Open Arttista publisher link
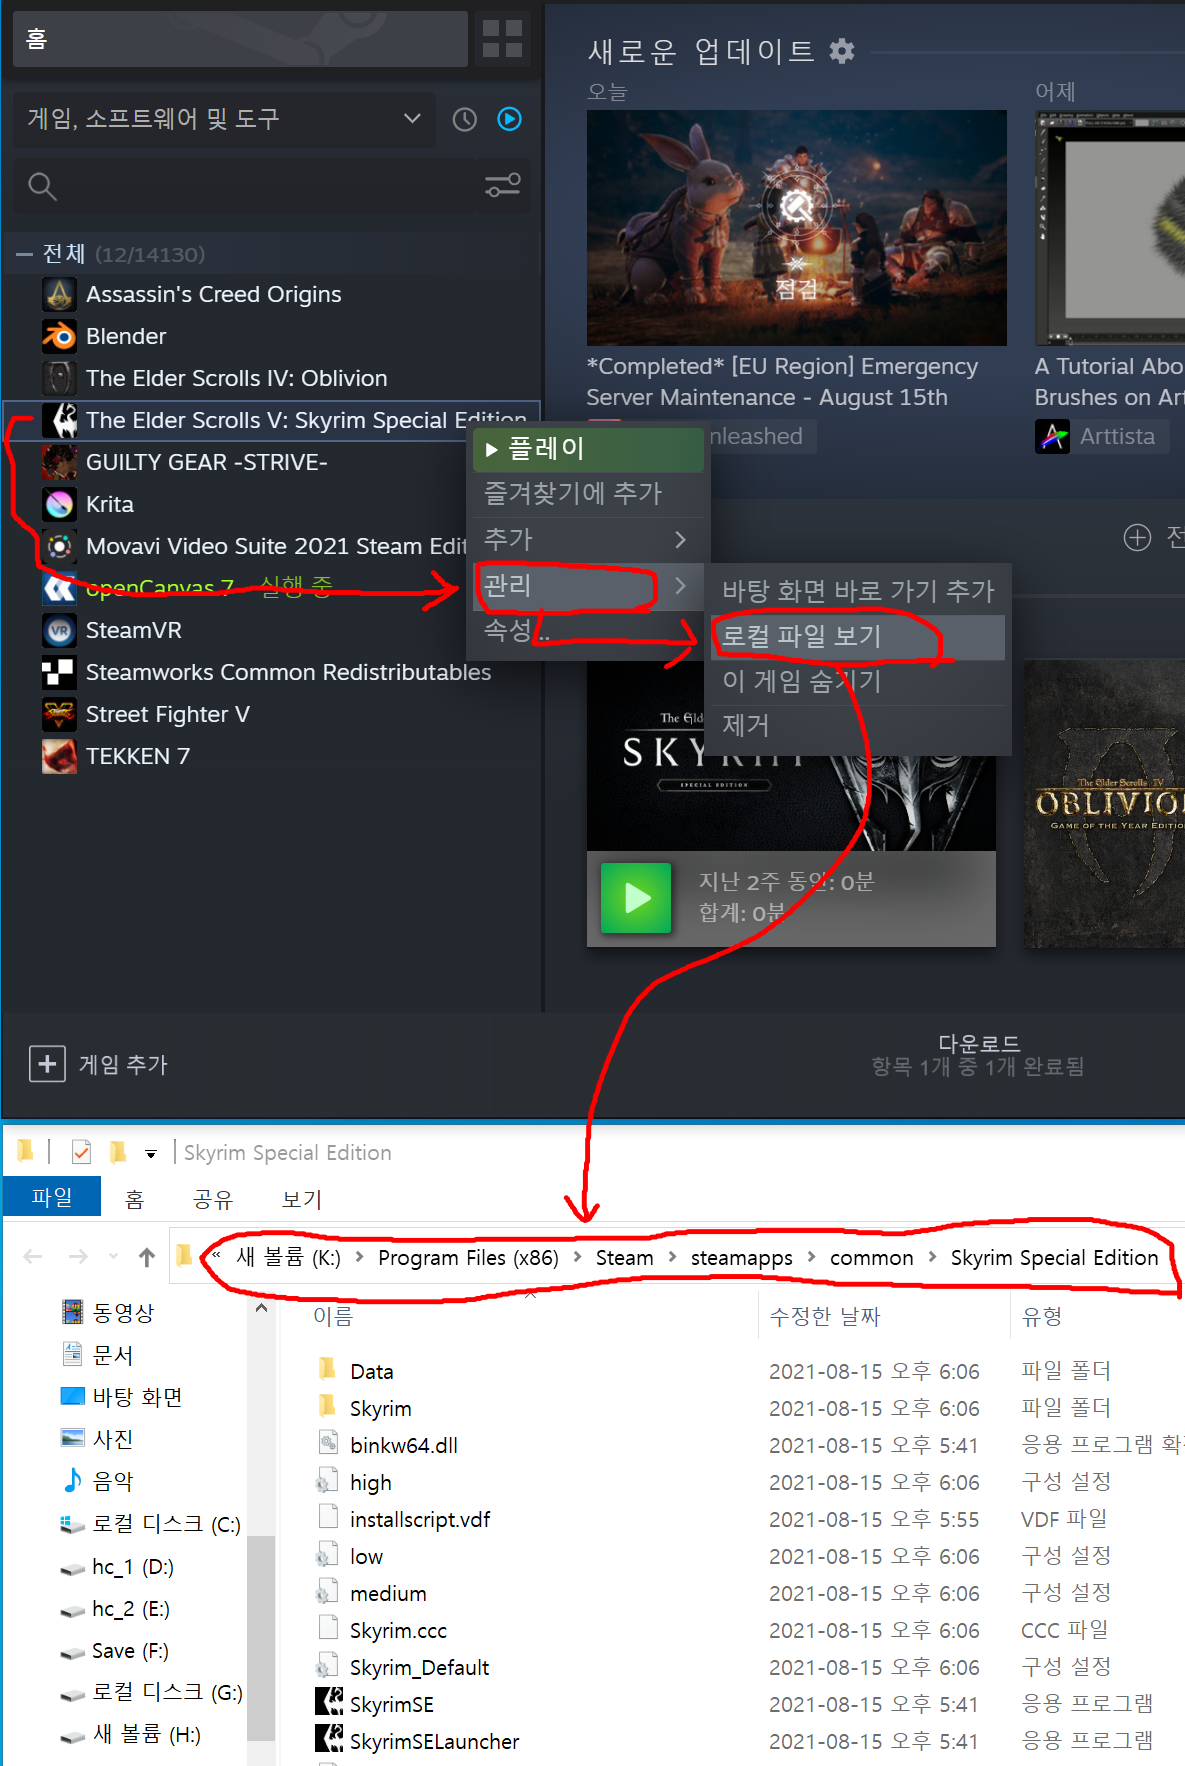This screenshot has width=1185, height=1766. [1101, 436]
